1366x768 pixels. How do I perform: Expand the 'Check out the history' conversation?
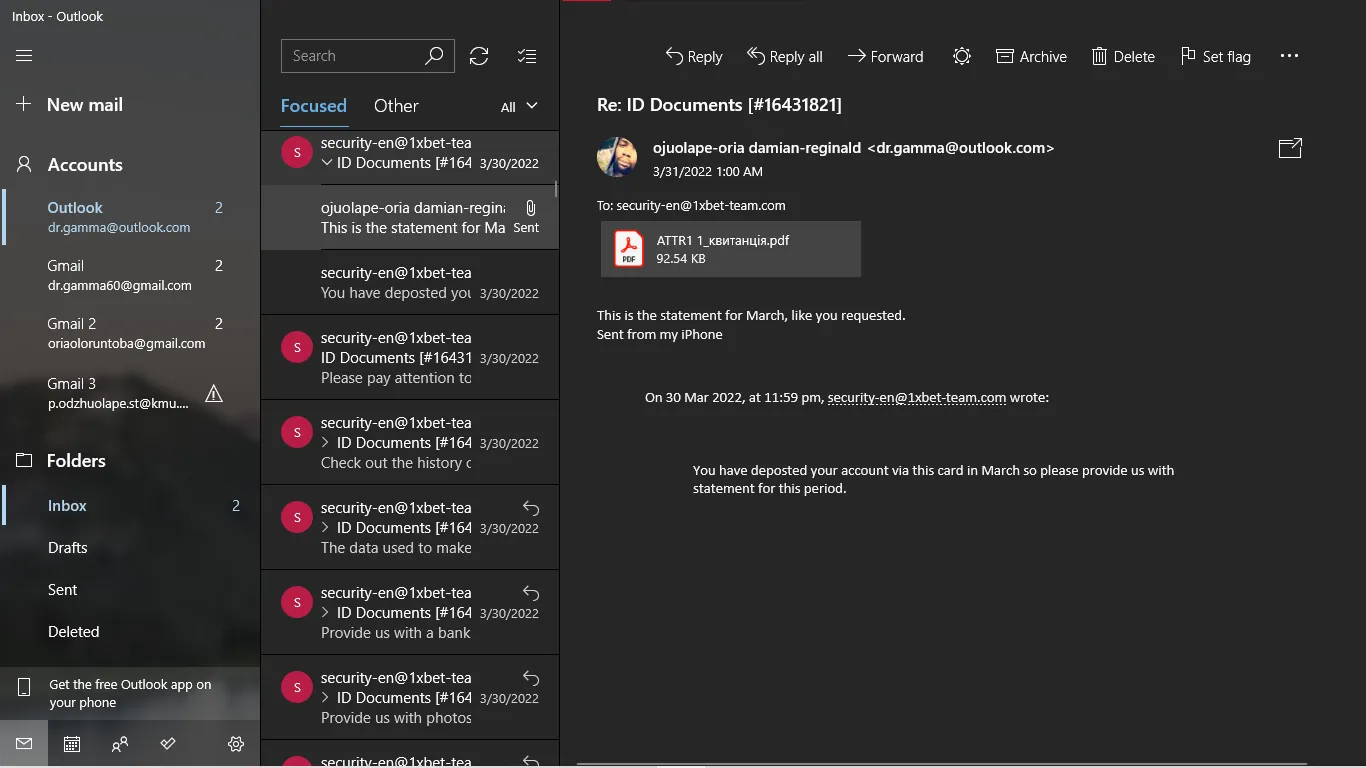point(326,443)
